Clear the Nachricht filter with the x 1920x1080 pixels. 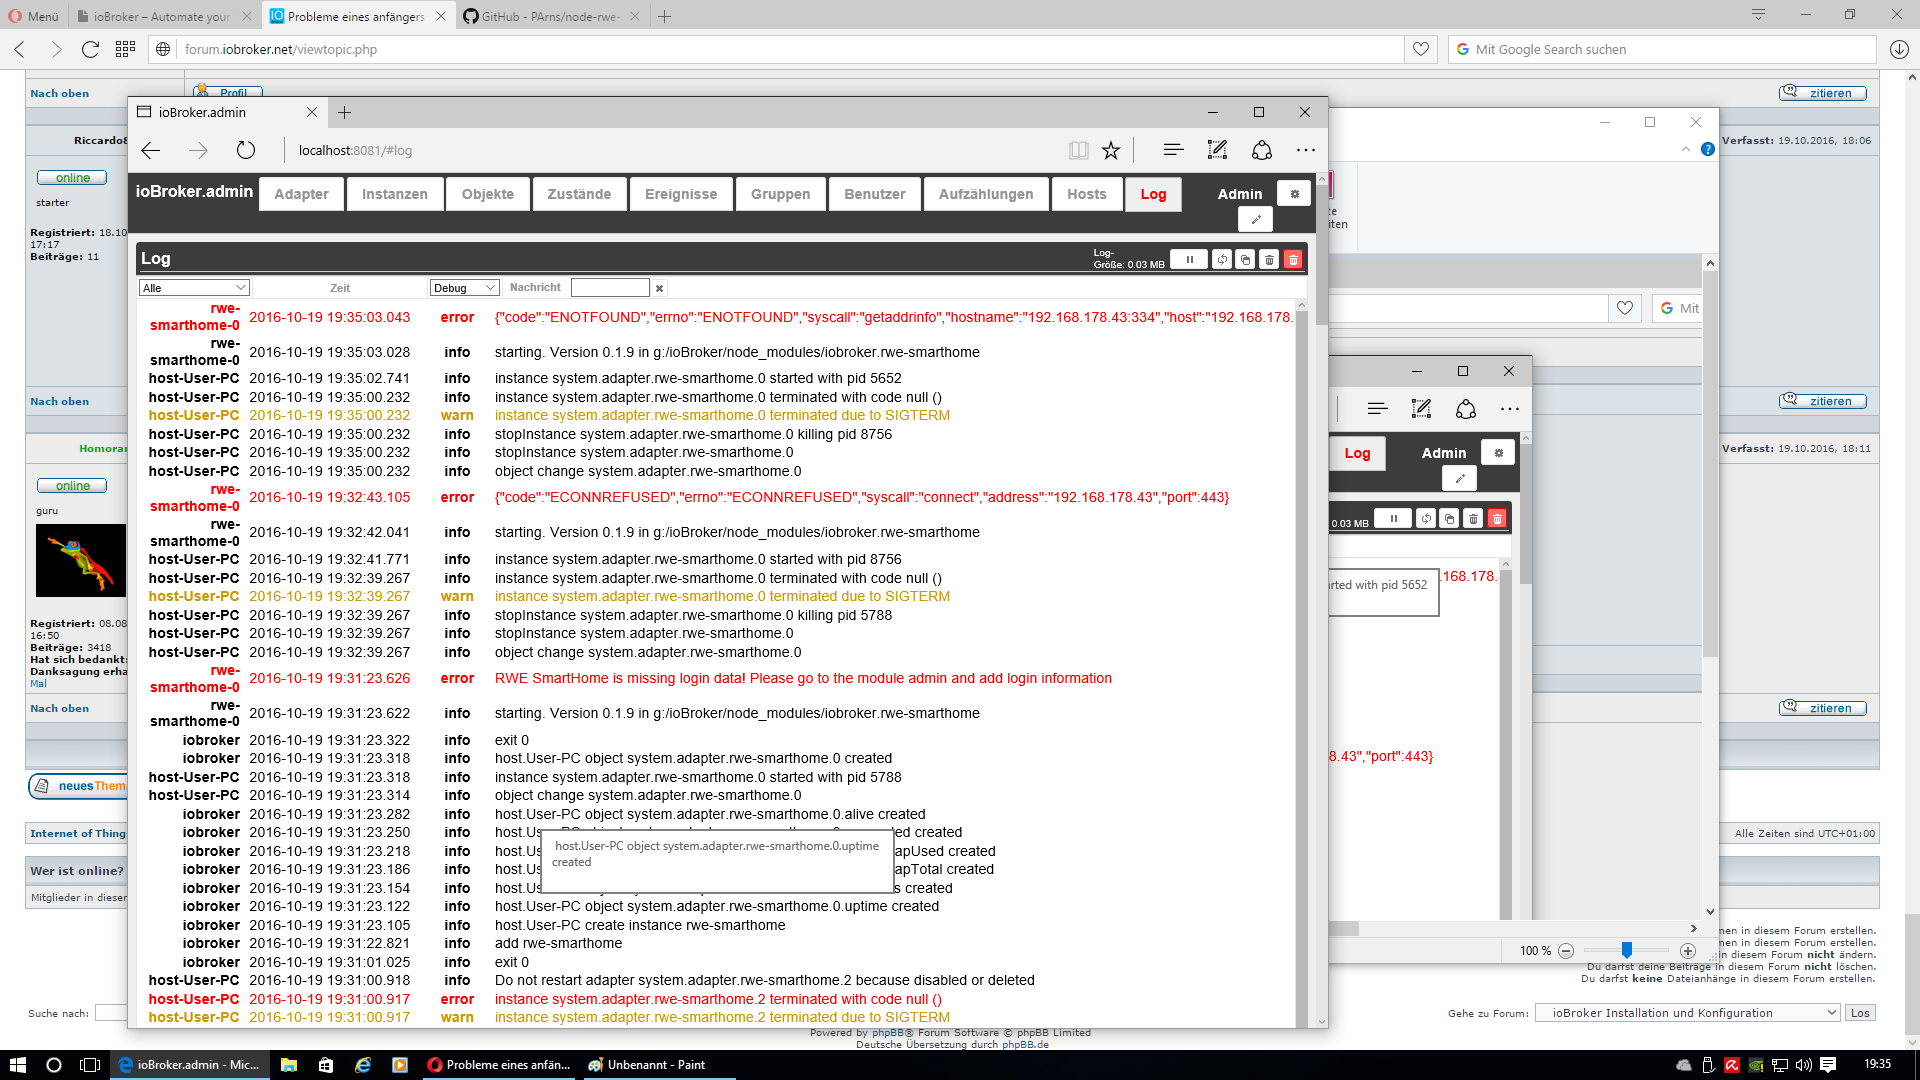659,288
